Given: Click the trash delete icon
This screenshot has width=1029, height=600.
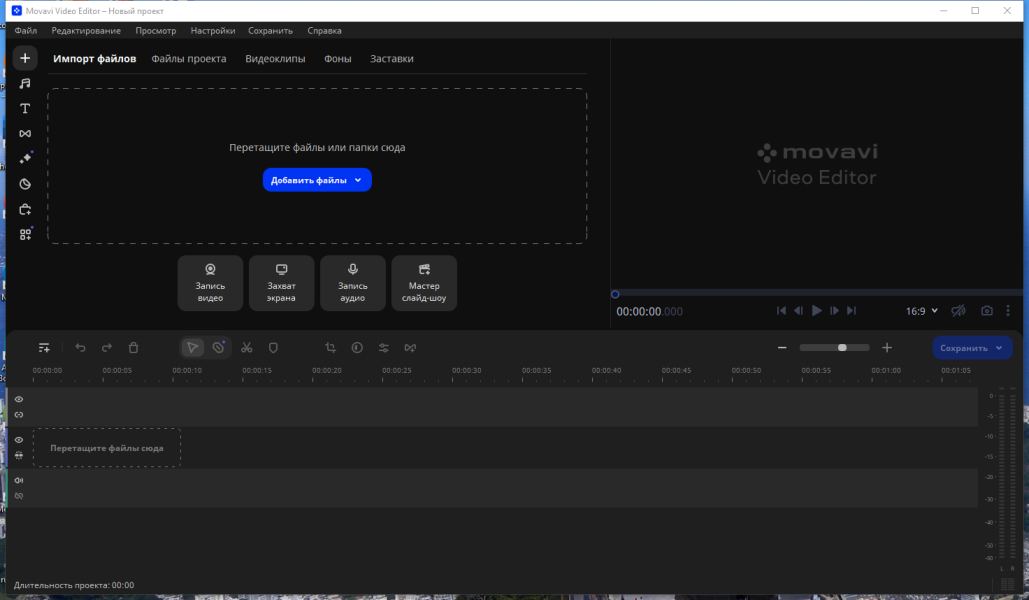Looking at the screenshot, I should click(133, 348).
